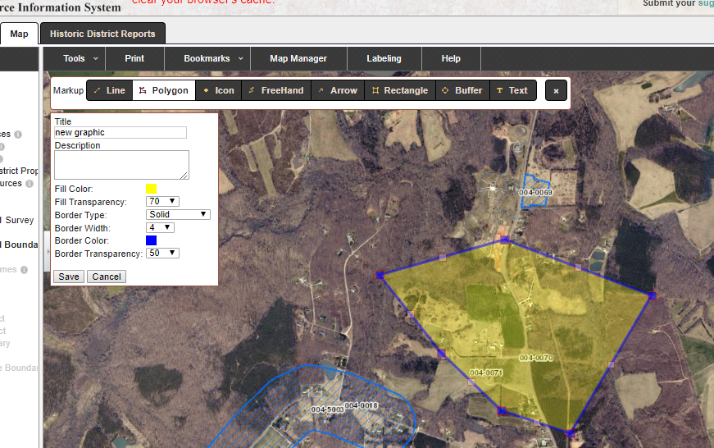Click the 004-0069 parcel label
This screenshot has height=448, width=714.
click(x=536, y=193)
